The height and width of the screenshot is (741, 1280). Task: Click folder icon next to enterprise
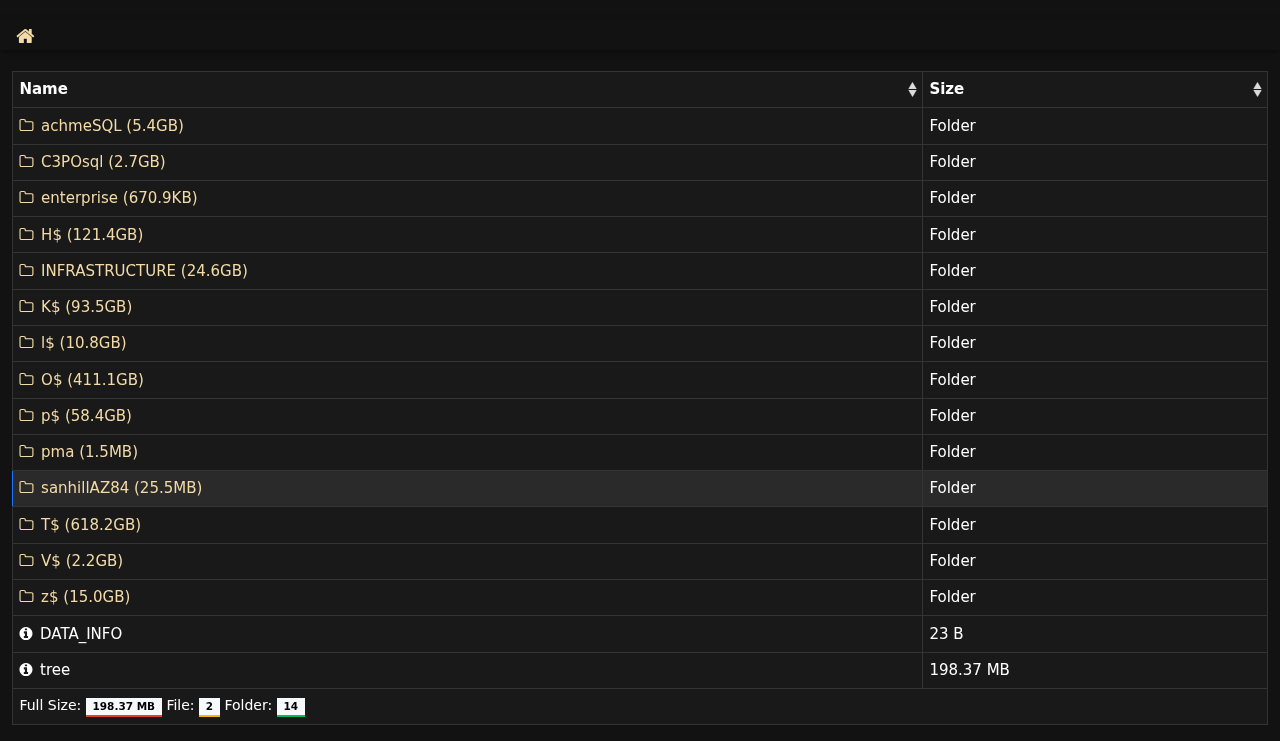click(x=27, y=198)
